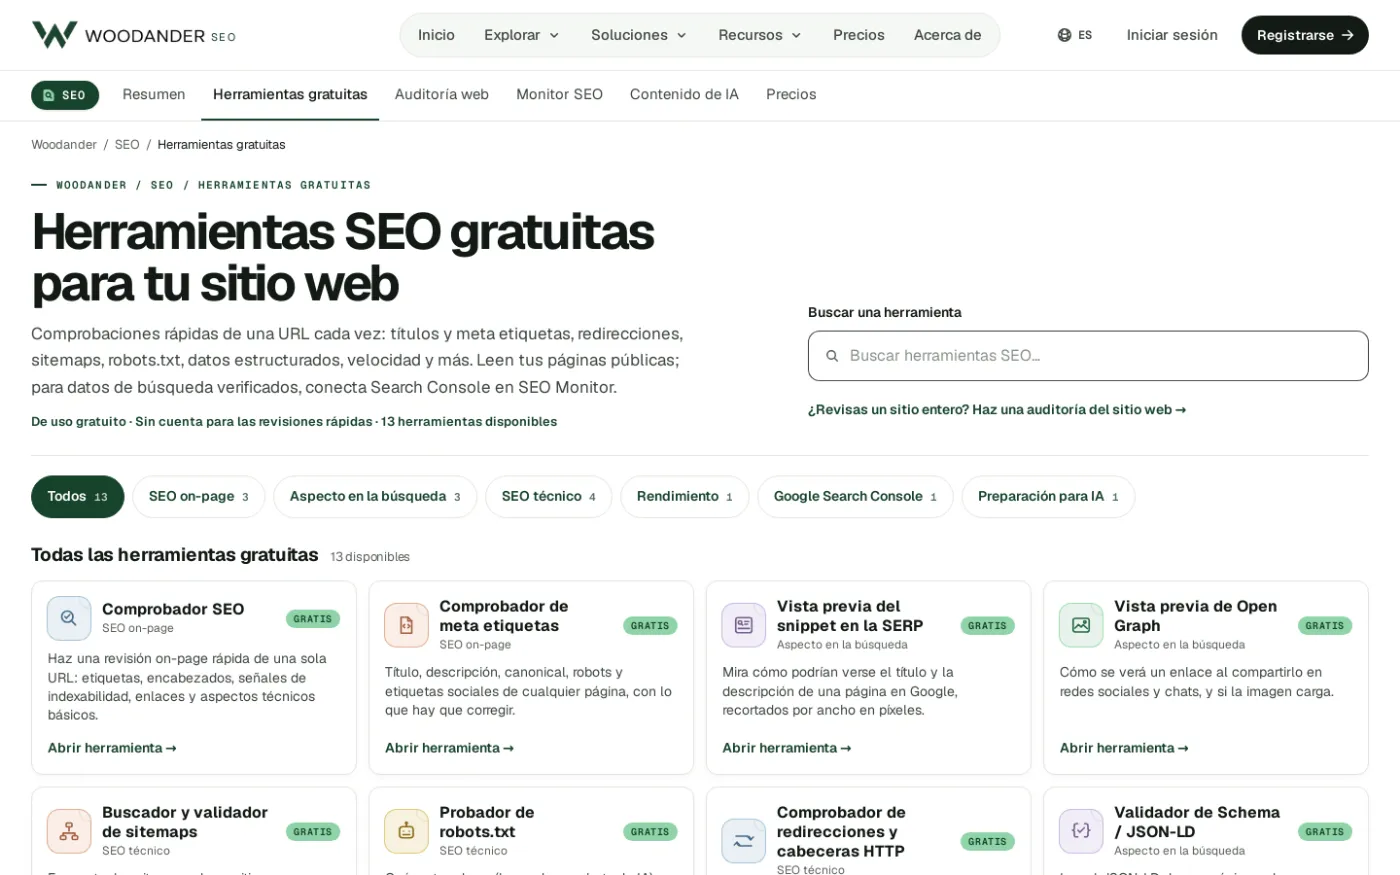Screen dimensions: 1400x875
Task: Click the Vista previa del snippet SERP icon
Action: click(743, 625)
